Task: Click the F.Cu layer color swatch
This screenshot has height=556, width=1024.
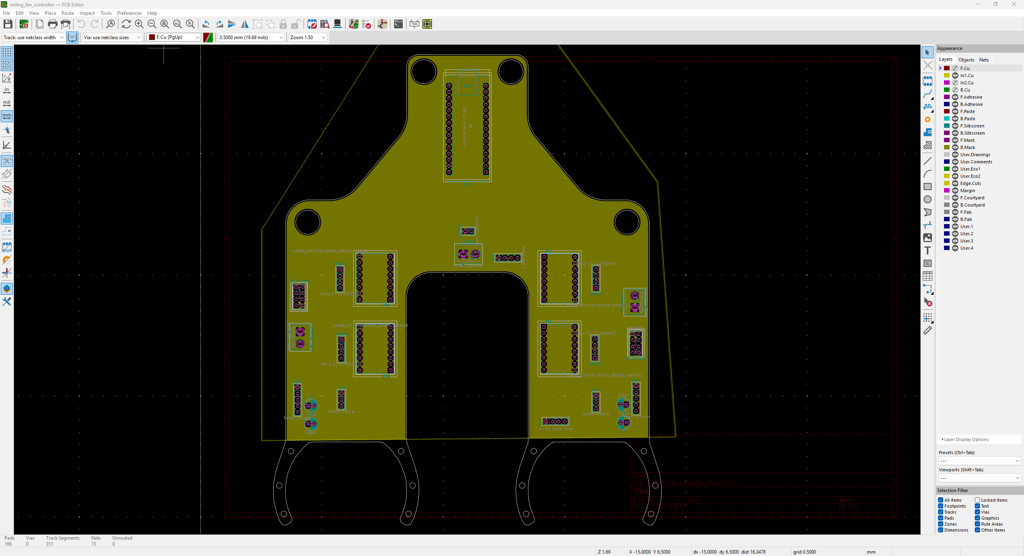Action: [x=947, y=69]
